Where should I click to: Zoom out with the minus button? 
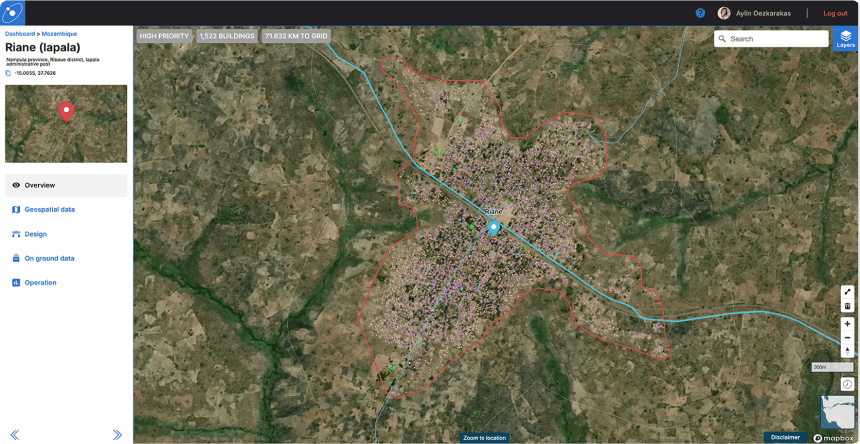847,338
